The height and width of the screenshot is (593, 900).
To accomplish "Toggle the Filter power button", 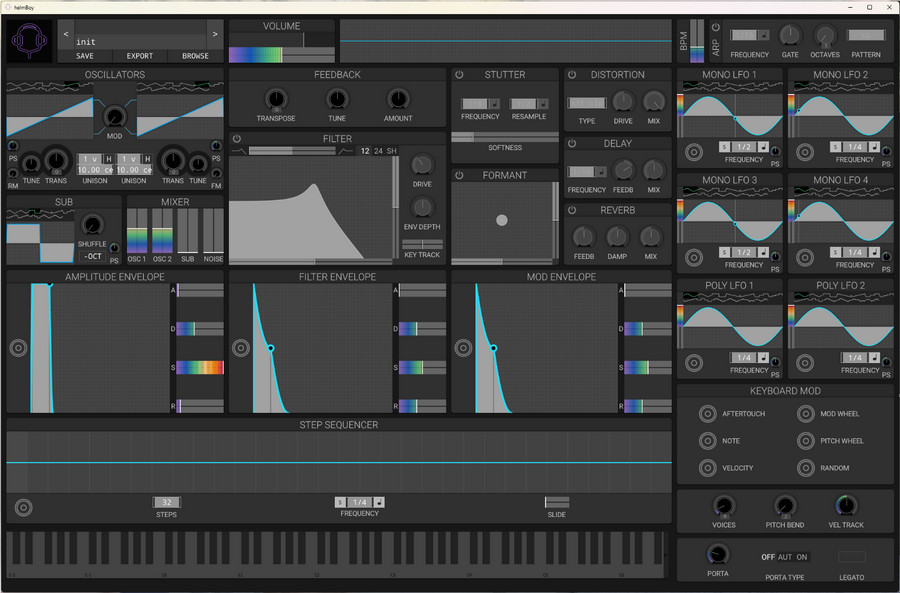I will [x=236, y=138].
